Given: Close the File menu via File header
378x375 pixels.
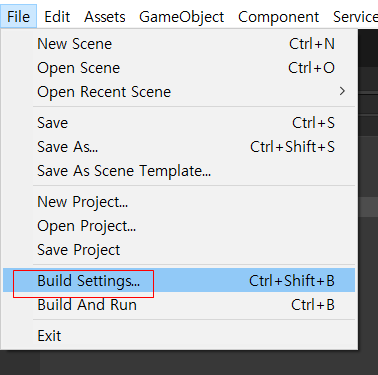Looking at the screenshot, I should click(18, 17).
